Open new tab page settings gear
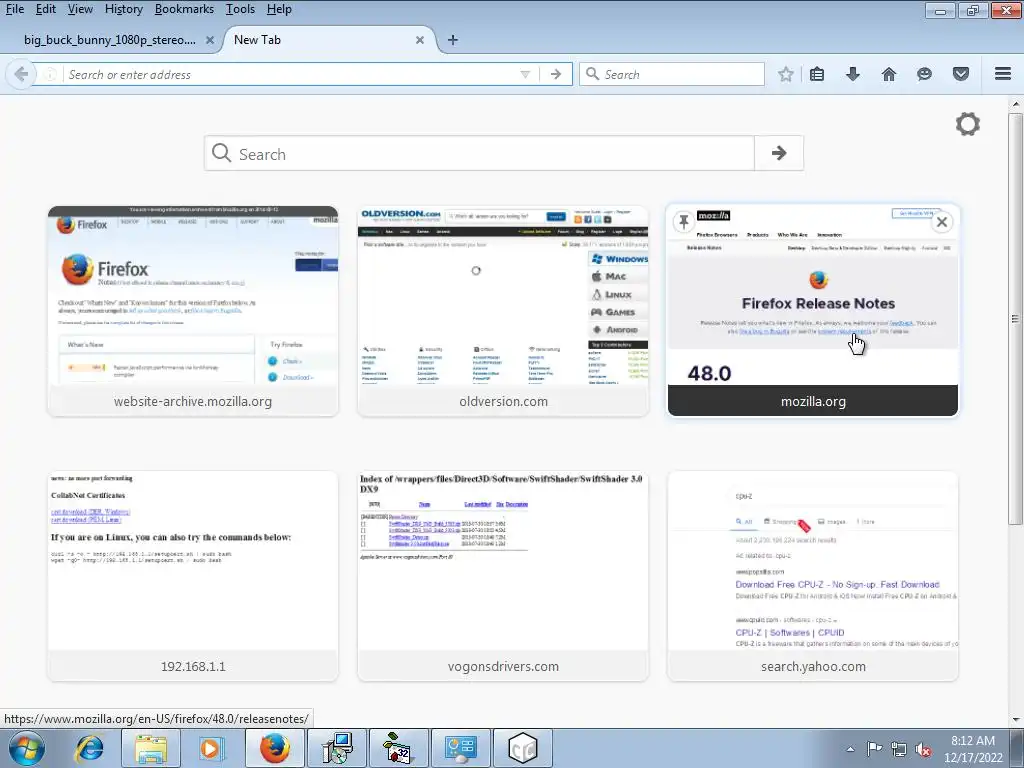This screenshot has height=768, width=1024. point(968,124)
